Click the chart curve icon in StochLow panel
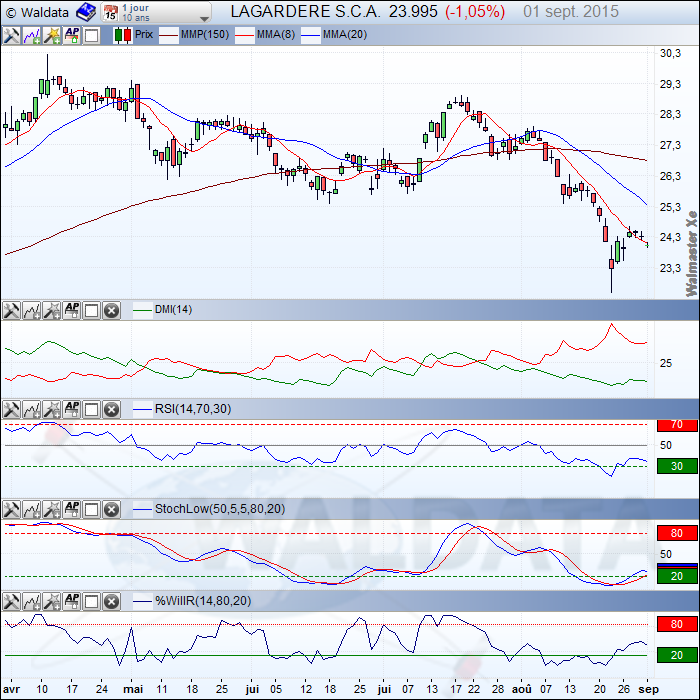The width and height of the screenshot is (700, 700). click(32, 509)
